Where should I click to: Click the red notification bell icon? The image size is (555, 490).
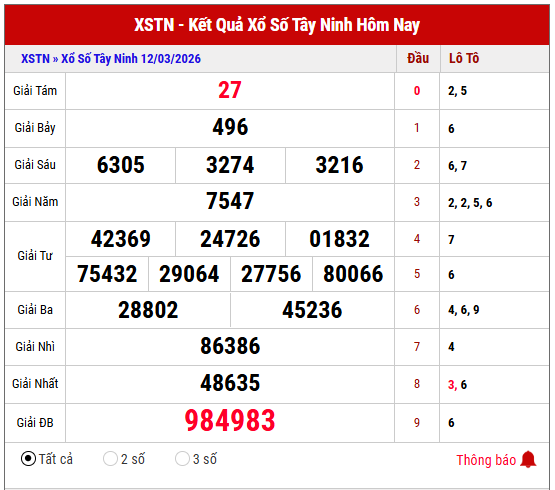[528, 460]
